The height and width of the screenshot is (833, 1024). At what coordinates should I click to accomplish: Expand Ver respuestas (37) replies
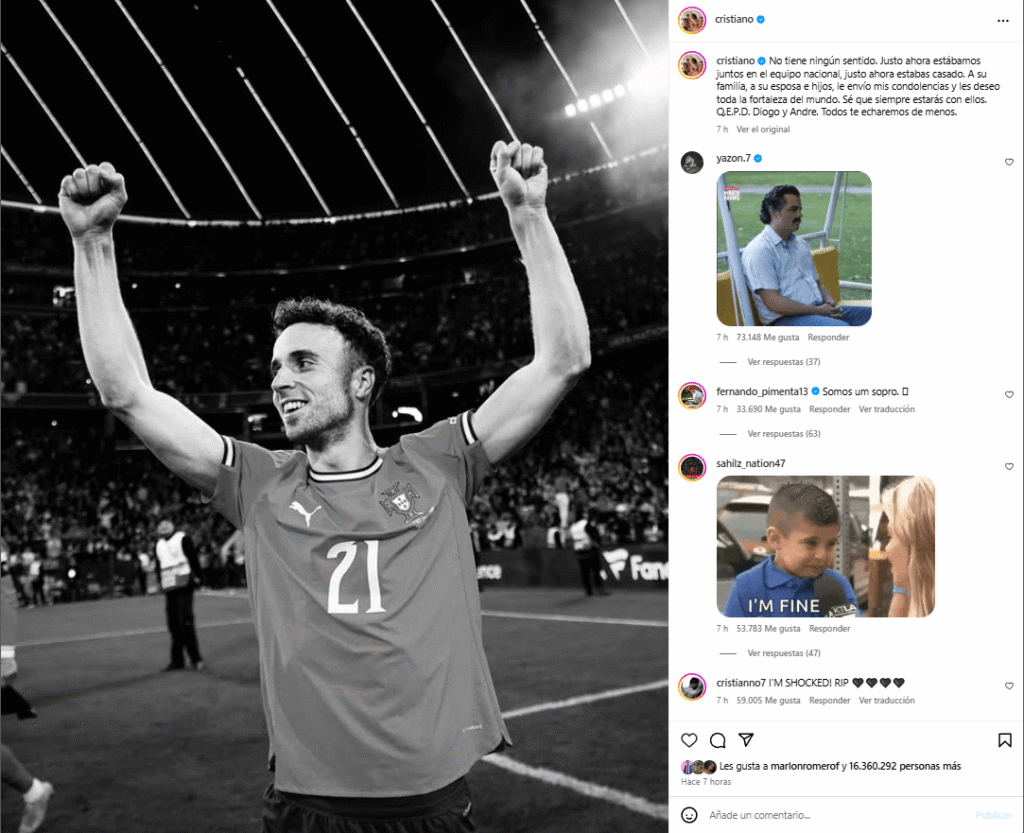[x=784, y=362]
